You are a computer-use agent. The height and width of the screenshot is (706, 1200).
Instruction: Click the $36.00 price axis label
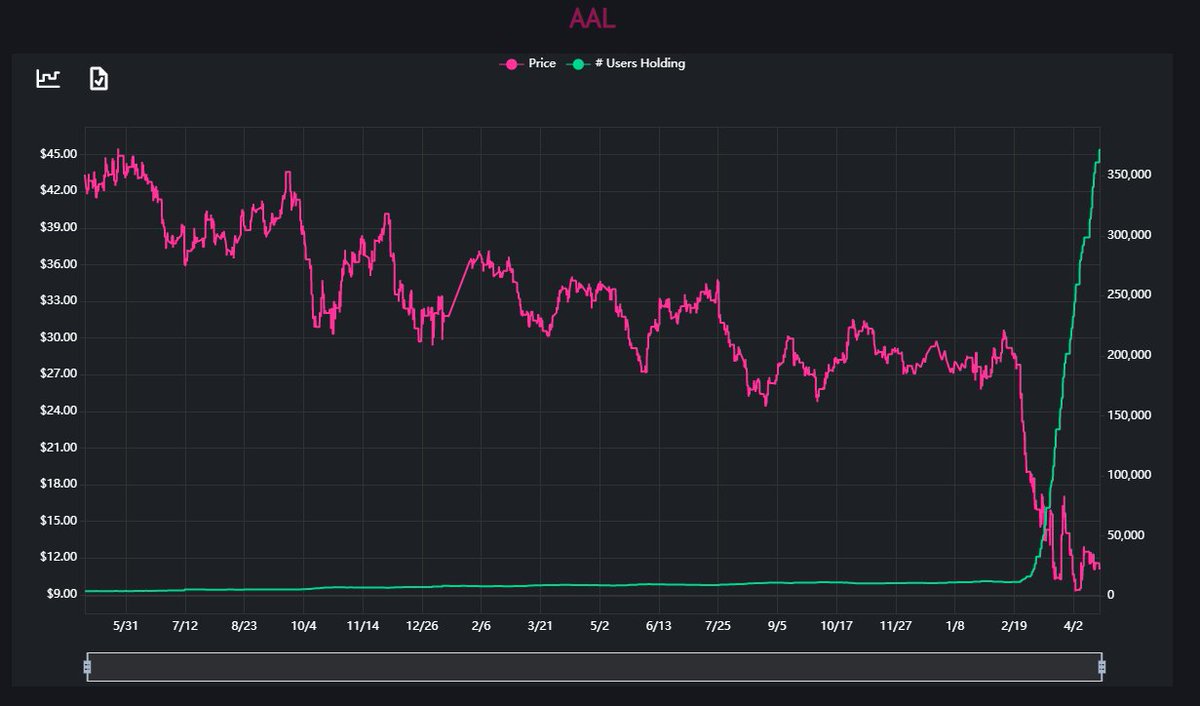(59, 264)
